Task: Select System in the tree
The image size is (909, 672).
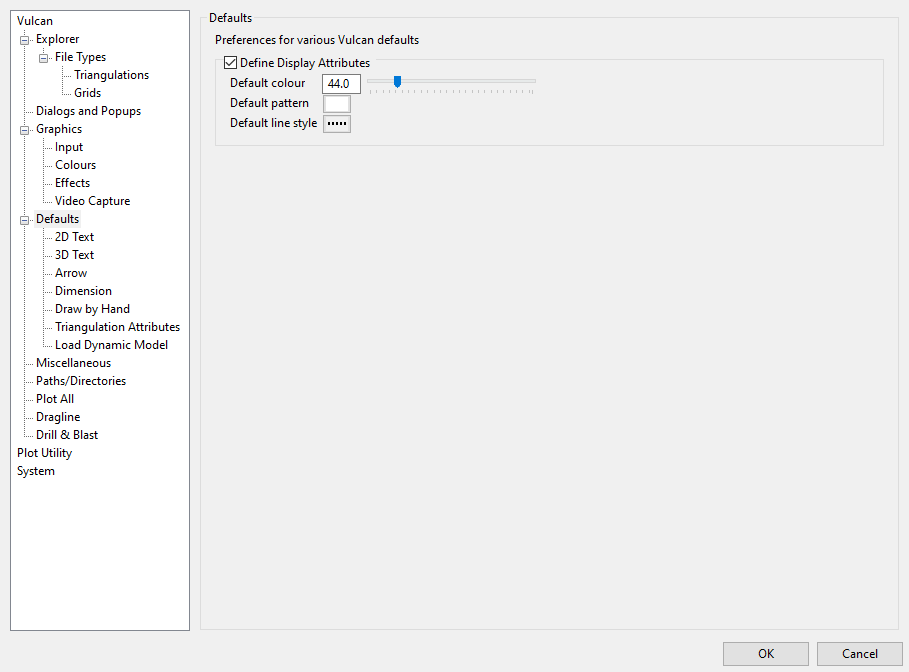Action: click(35, 471)
